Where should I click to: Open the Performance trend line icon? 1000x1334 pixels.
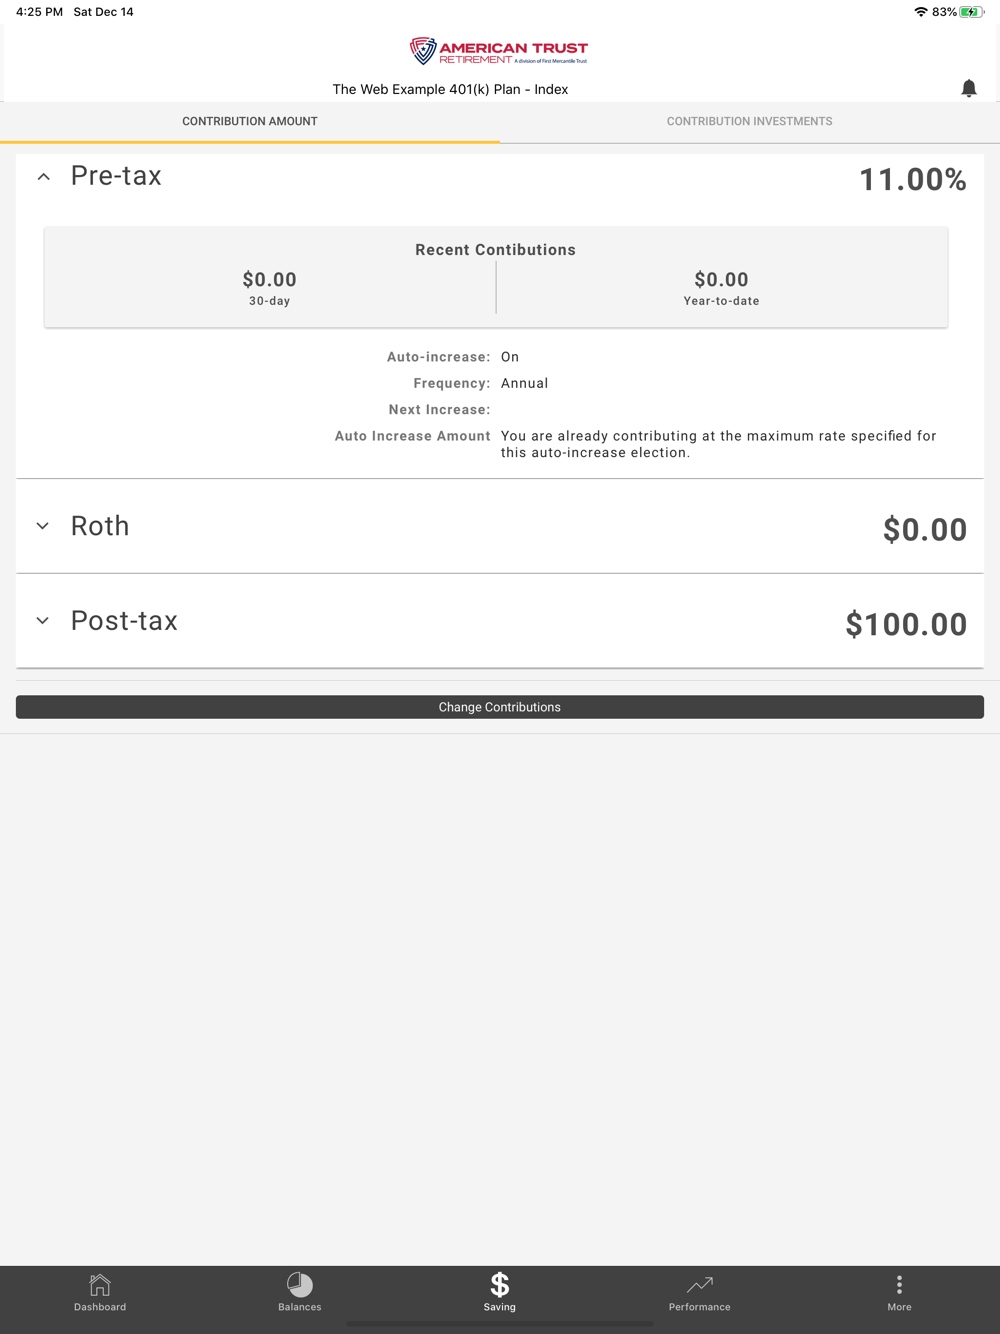[x=700, y=1284]
